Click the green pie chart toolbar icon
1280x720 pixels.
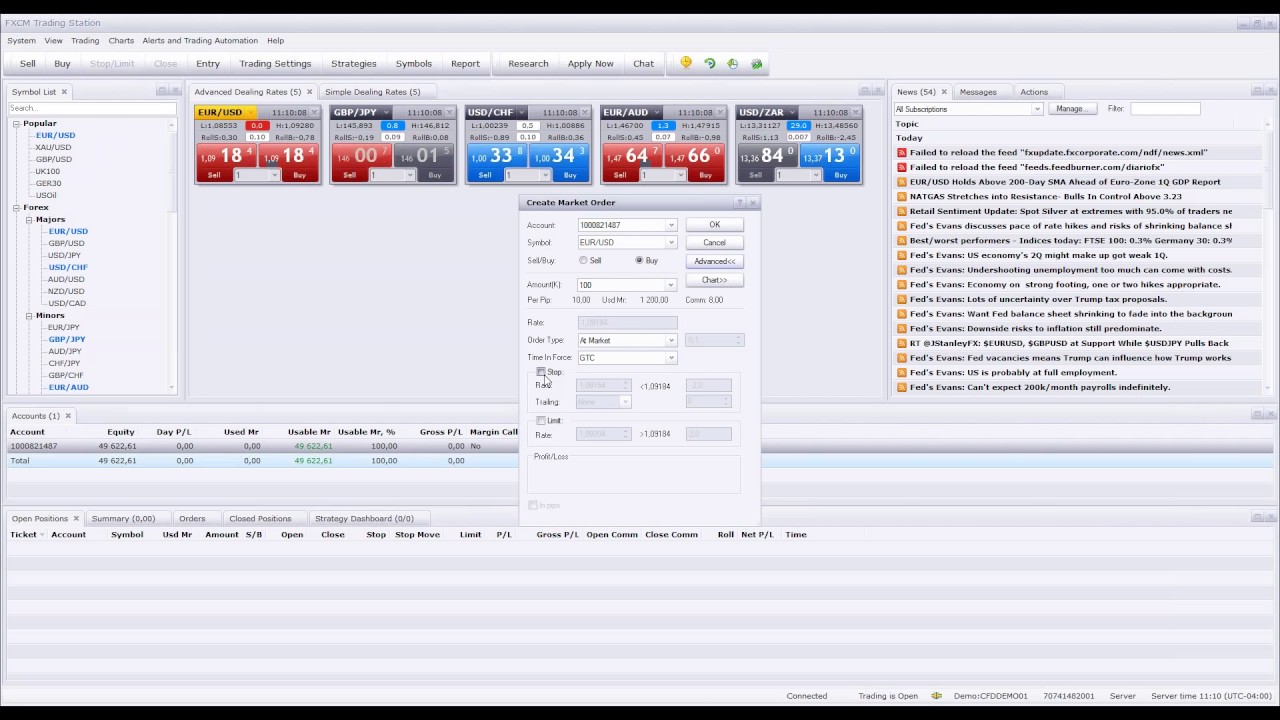pyautogui.click(x=733, y=63)
